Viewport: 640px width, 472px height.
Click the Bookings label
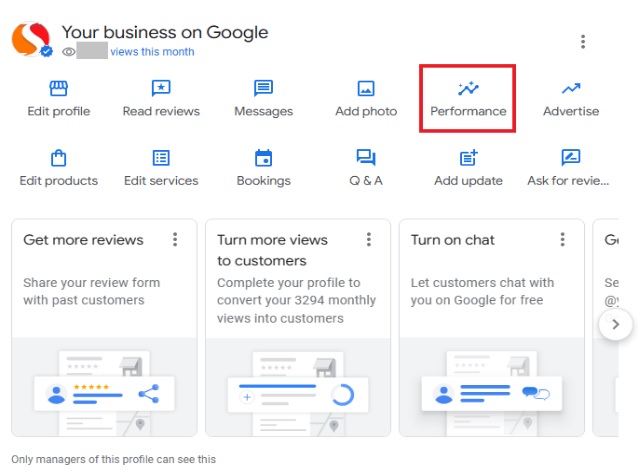[x=264, y=181]
